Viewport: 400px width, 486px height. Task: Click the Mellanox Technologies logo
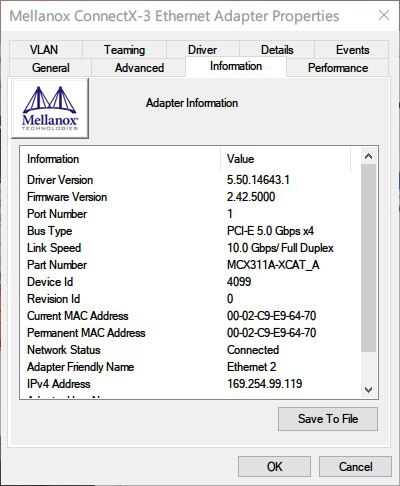[50, 108]
